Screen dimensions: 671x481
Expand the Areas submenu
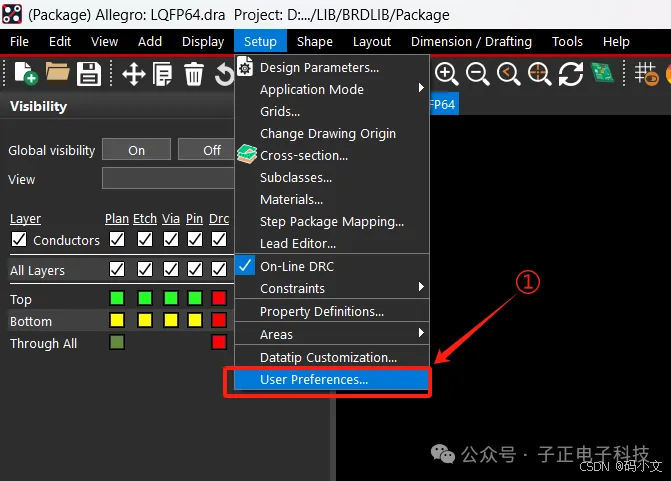click(x=332, y=334)
